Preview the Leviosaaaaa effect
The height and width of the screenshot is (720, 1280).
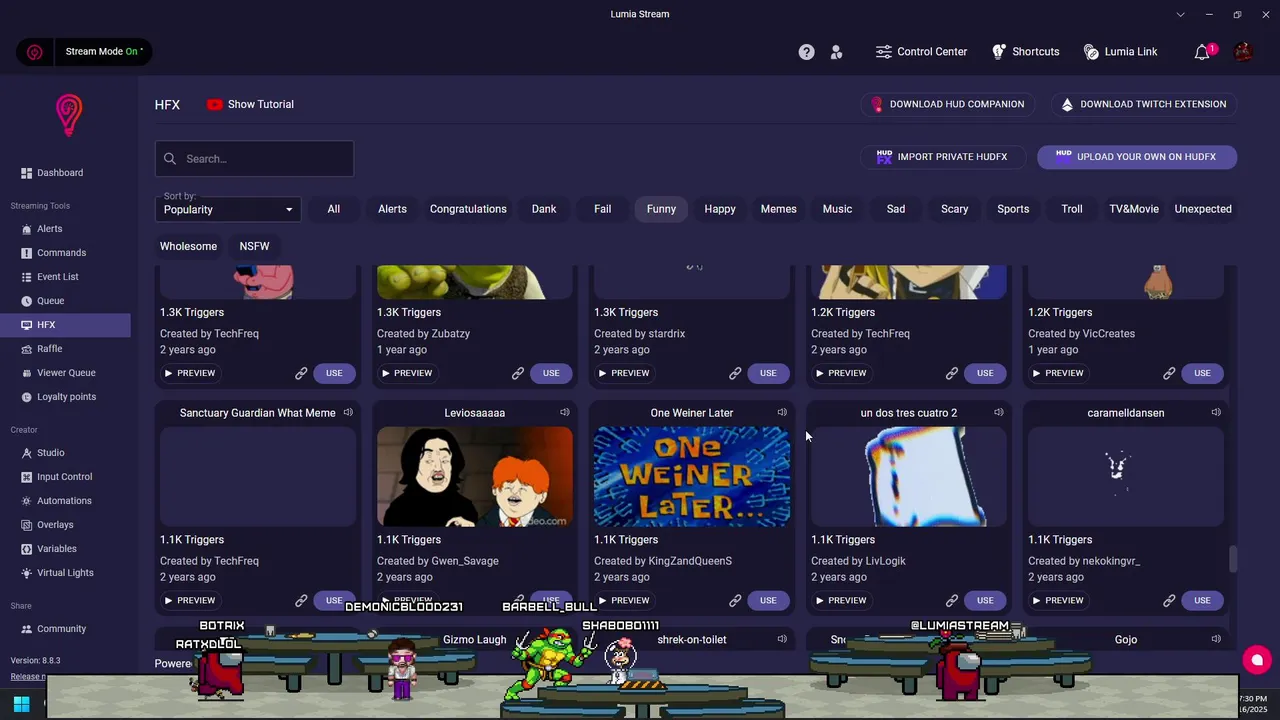pos(406,600)
